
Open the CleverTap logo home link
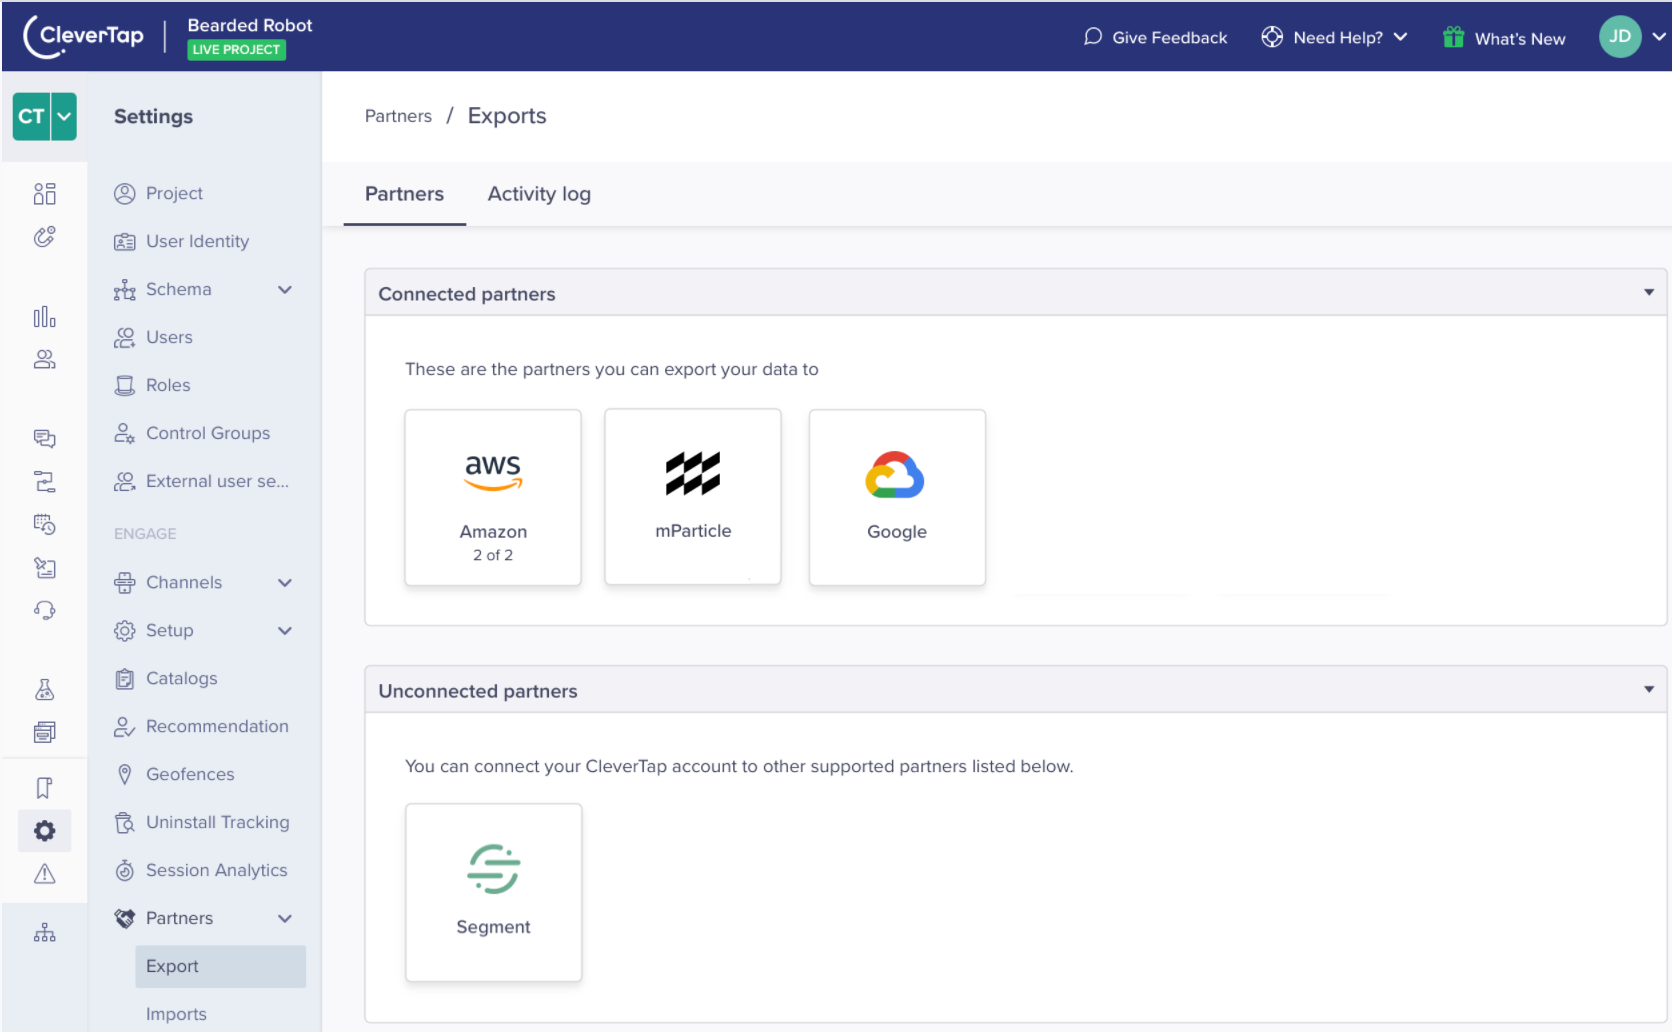click(x=84, y=37)
